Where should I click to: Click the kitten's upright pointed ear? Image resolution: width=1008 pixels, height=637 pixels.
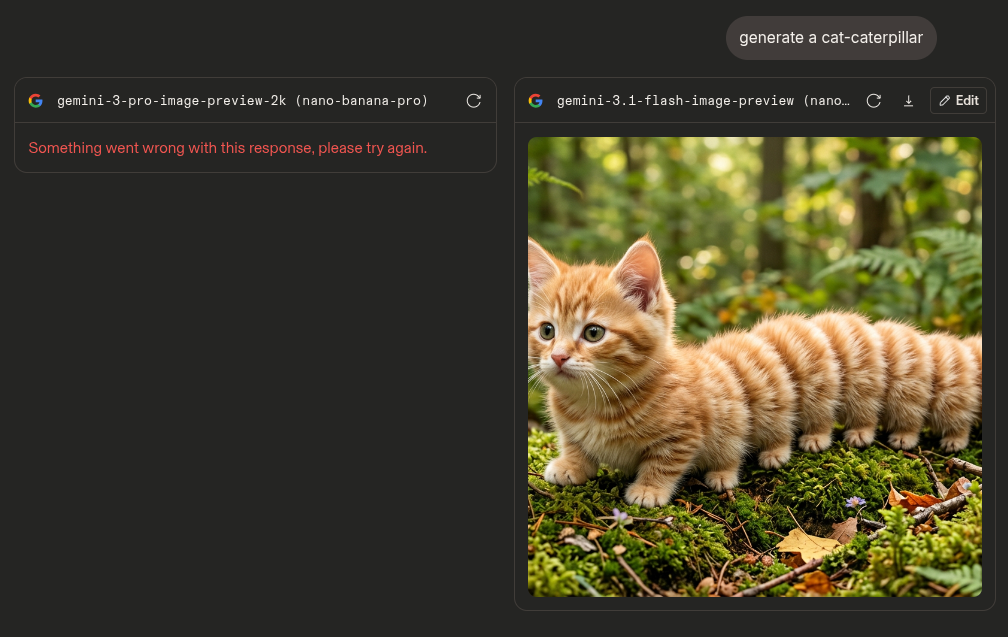[639, 270]
